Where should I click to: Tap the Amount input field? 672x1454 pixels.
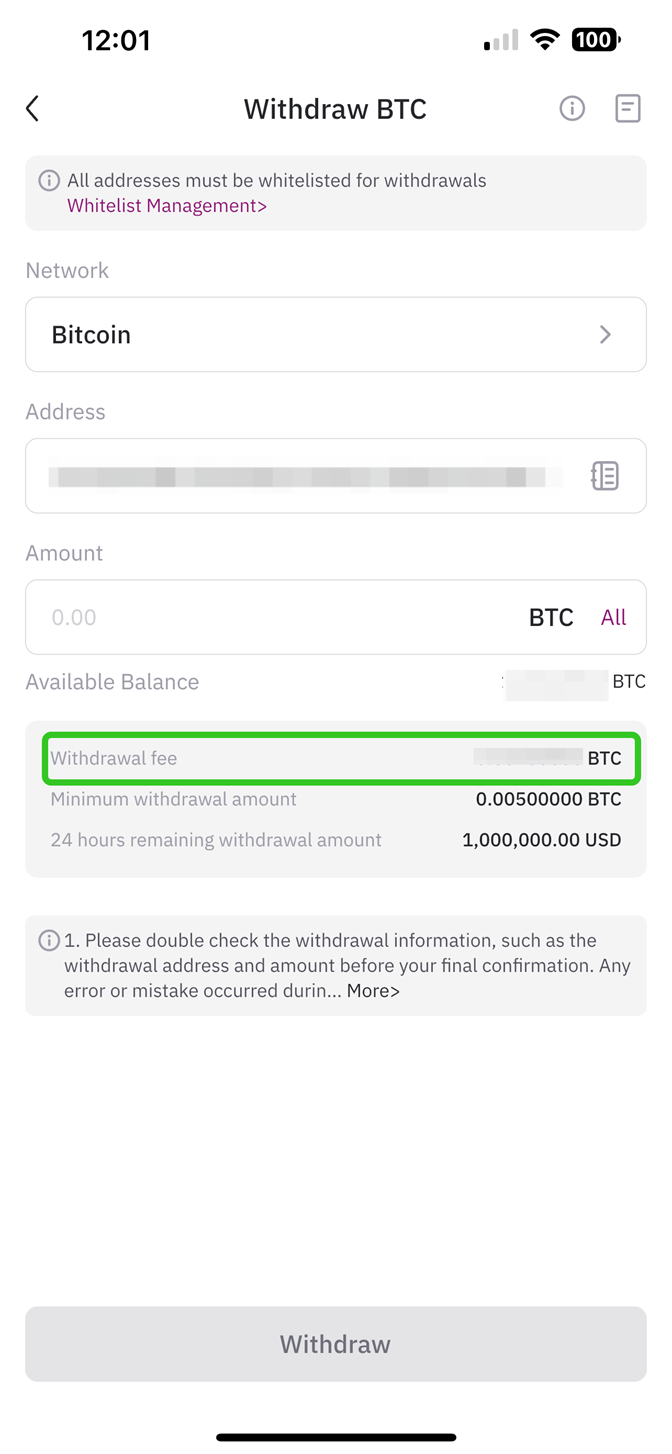(250, 617)
